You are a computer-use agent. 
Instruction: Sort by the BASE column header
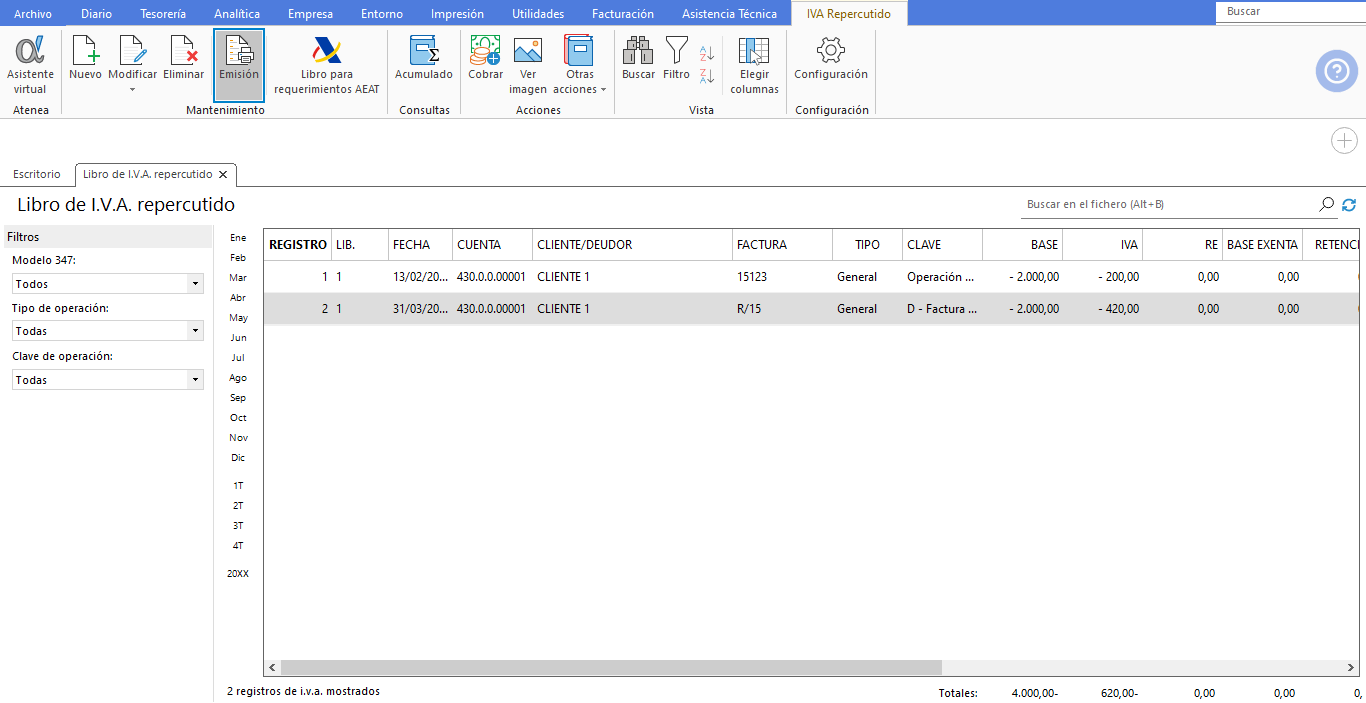tap(1022, 245)
